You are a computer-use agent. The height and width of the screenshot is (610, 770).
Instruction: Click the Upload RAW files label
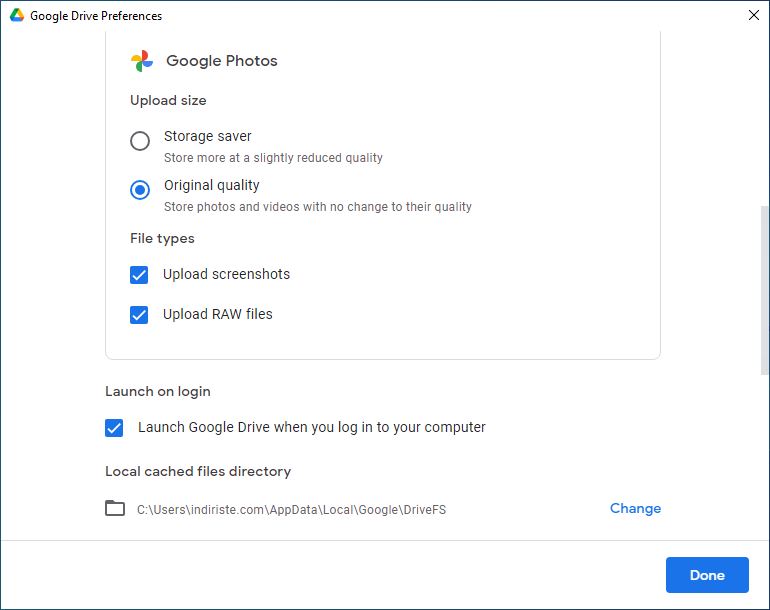218,314
